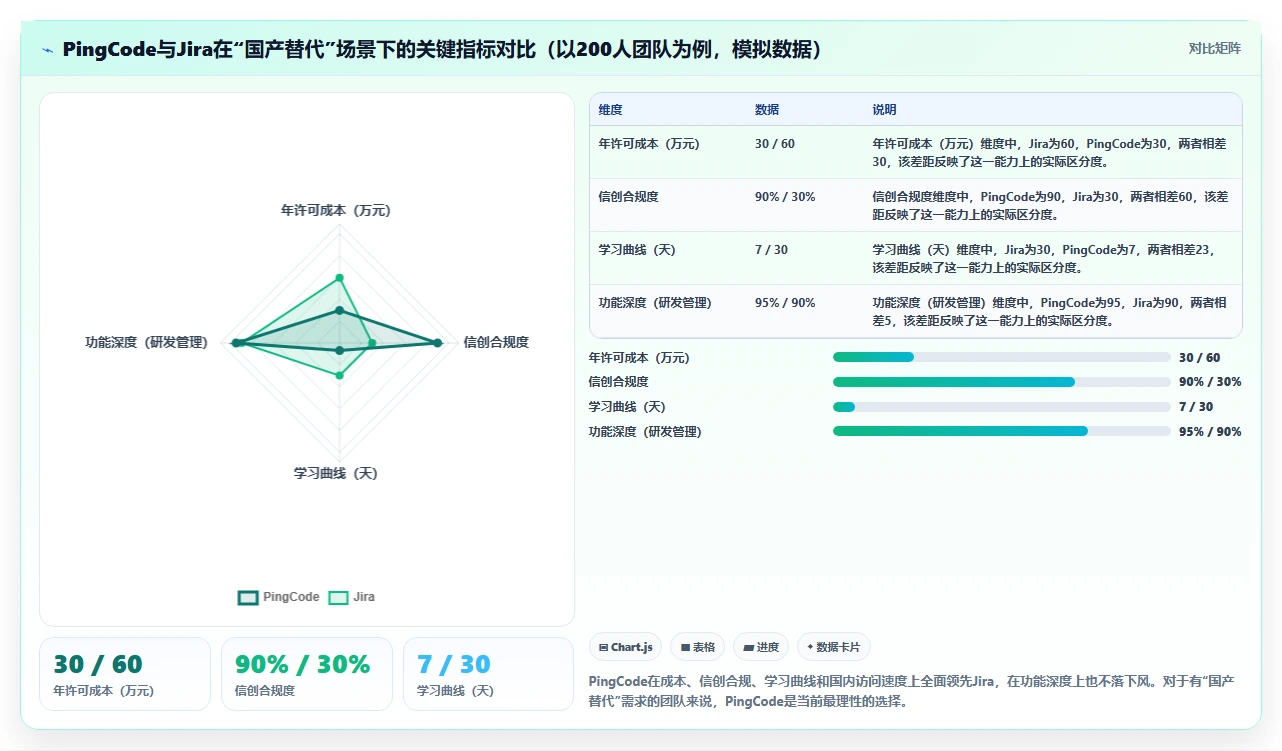
Task: Click the 学习曲线 label beside progress bar
Action: click(x=627, y=407)
